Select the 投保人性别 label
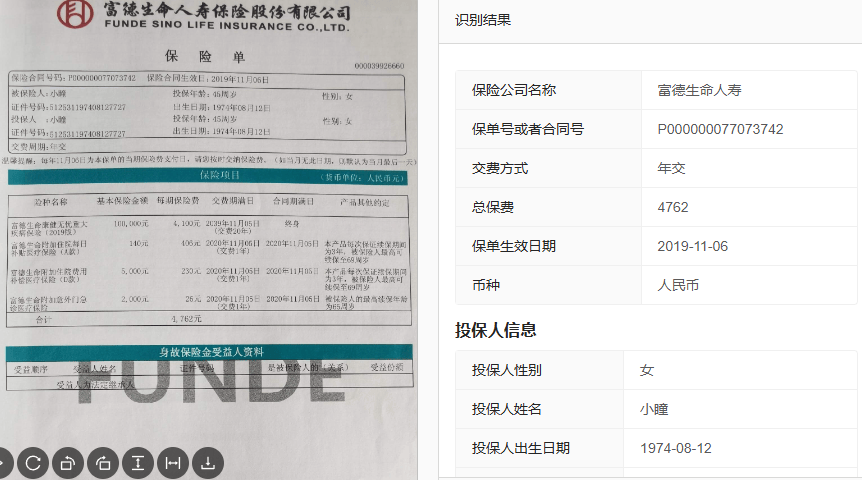862x480 pixels. (x=506, y=370)
